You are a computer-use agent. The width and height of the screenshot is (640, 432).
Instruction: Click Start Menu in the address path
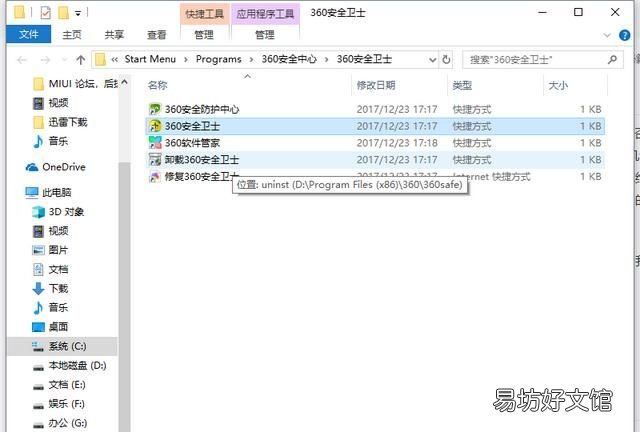tap(150, 60)
